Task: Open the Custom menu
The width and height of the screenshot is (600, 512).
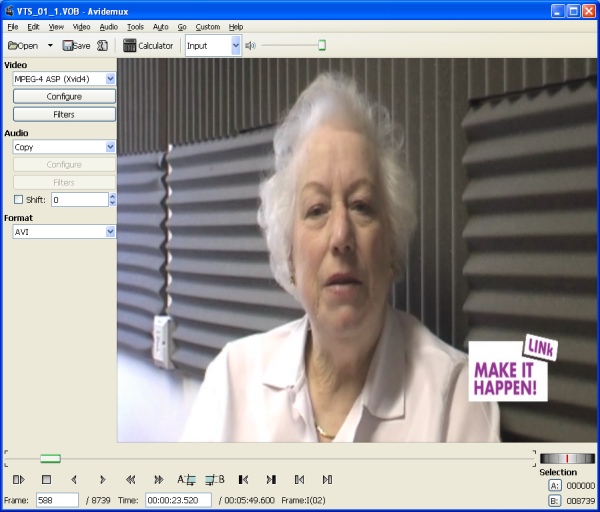Action: click(x=208, y=27)
